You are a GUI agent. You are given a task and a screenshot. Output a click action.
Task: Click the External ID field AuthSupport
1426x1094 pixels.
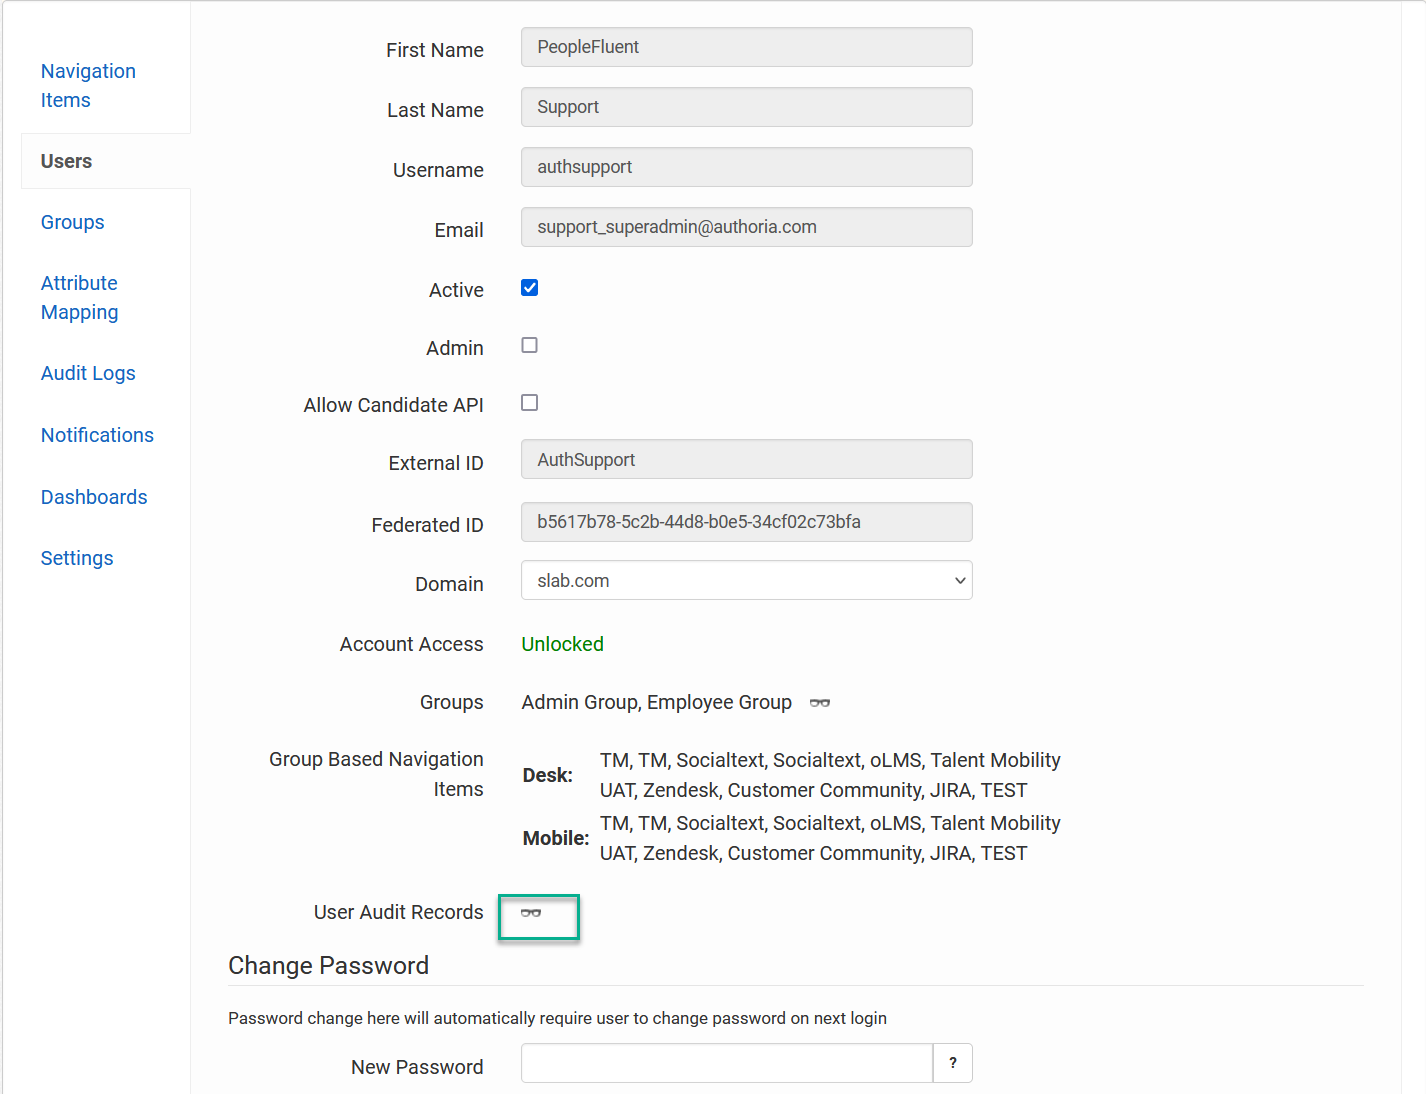click(747, 459)
